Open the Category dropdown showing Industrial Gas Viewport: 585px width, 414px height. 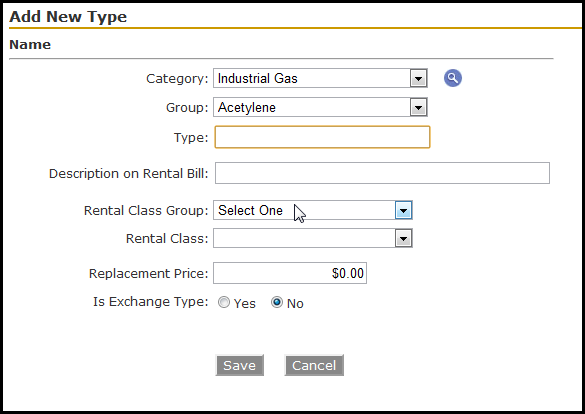point(320,78)
